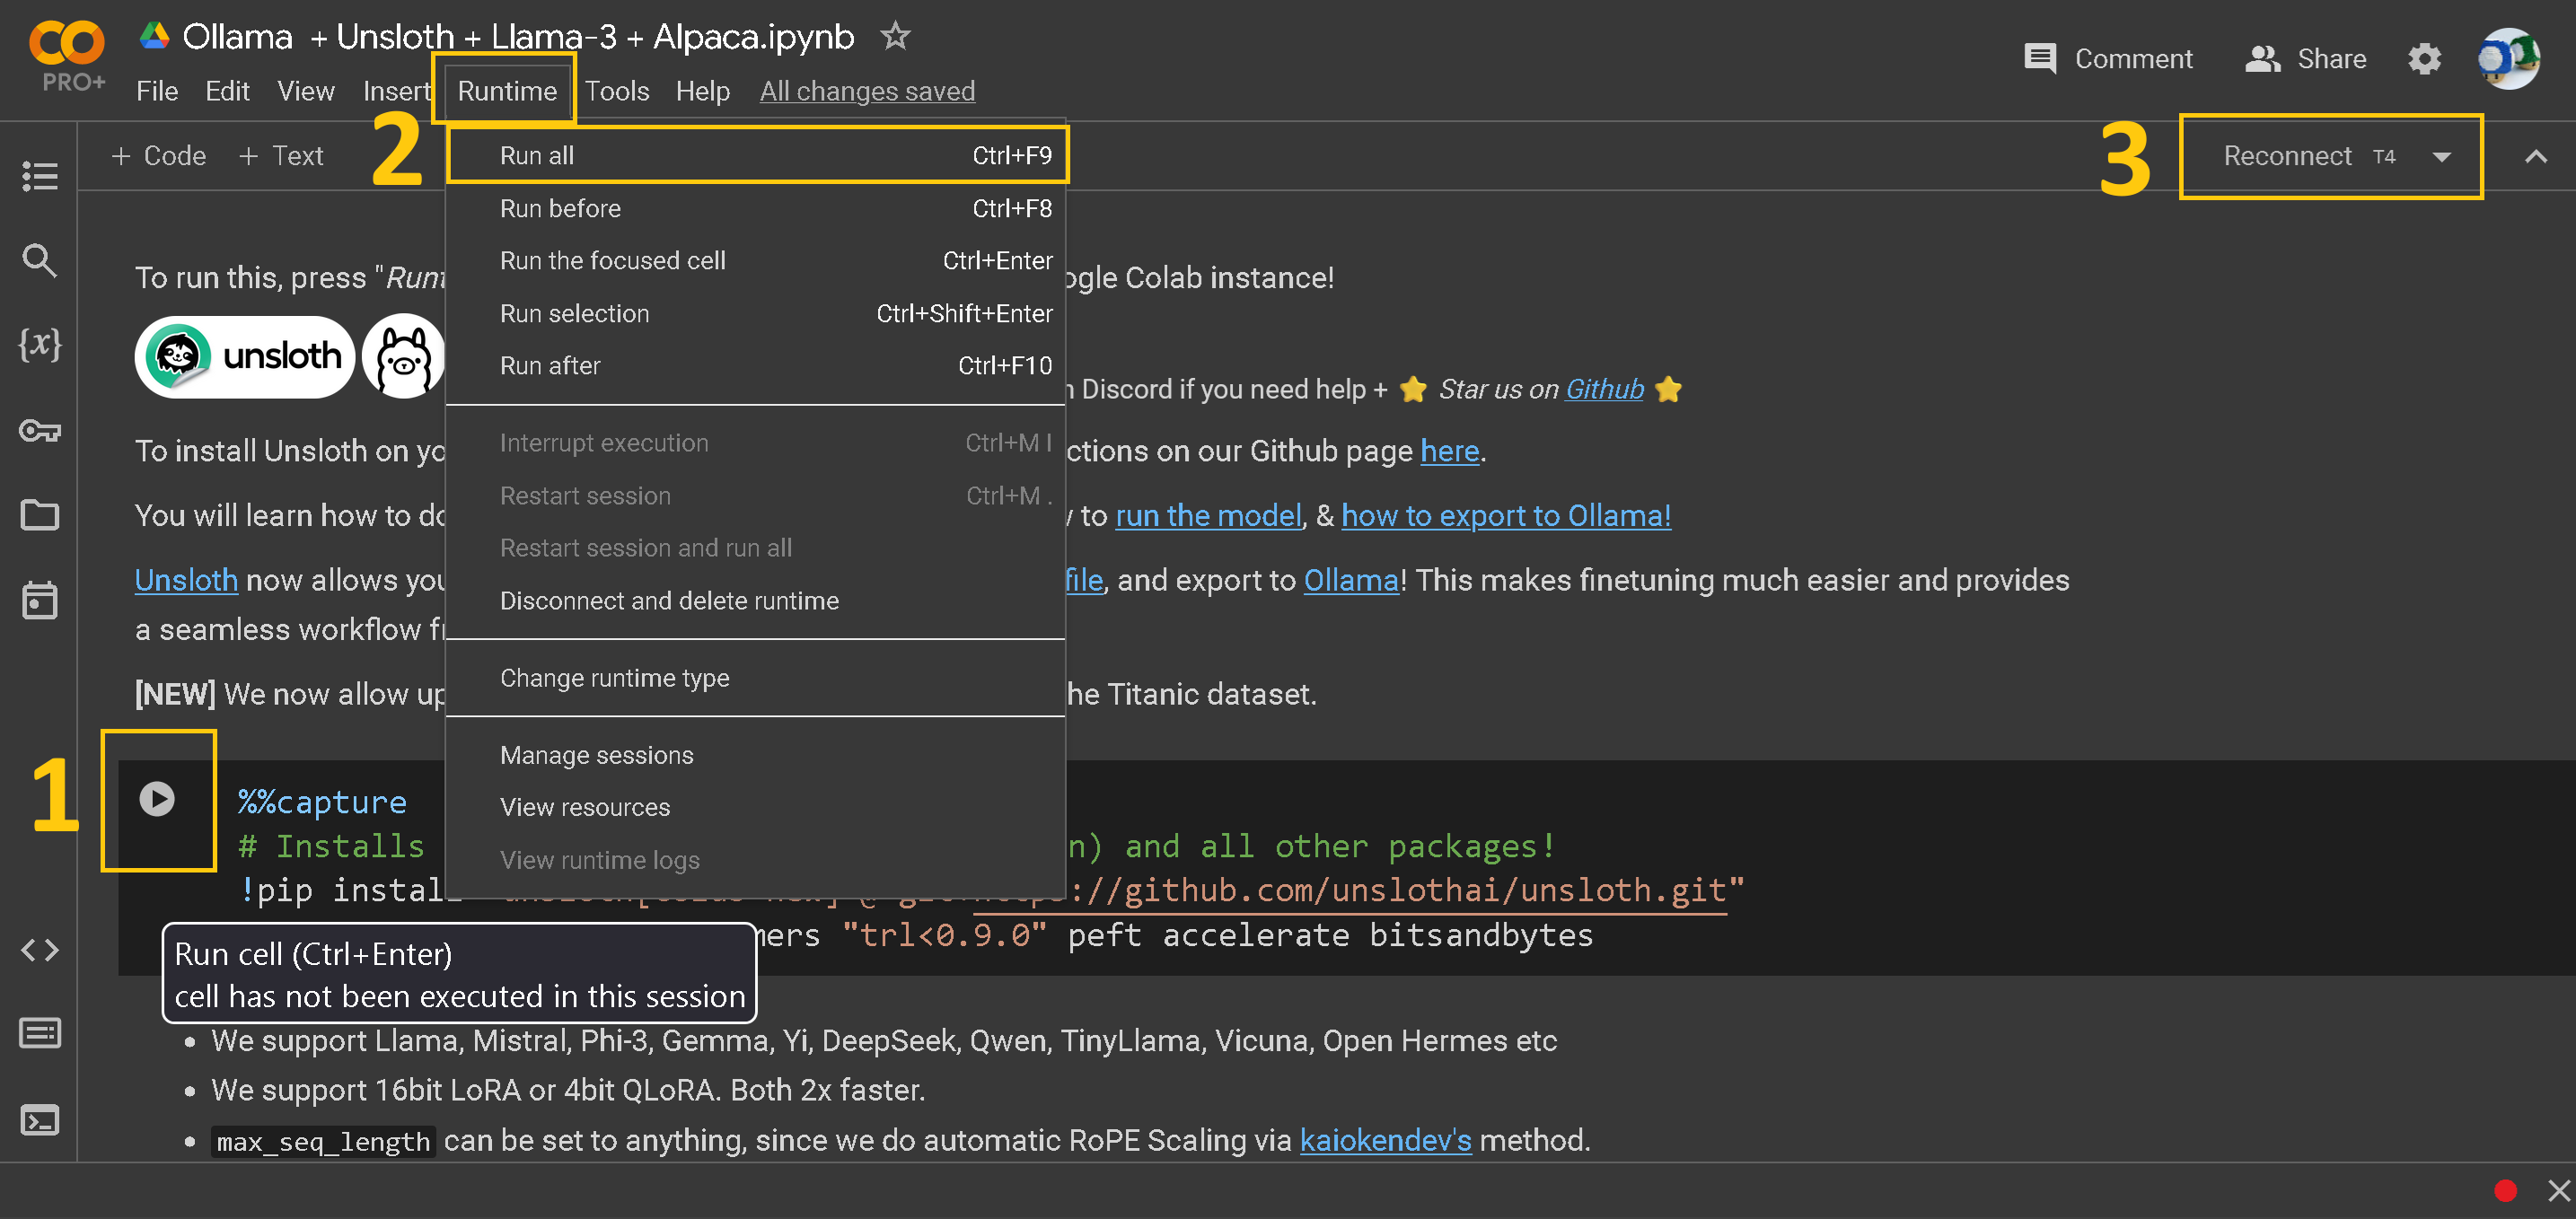
Task: Click the user account avatar
Action: pos(2507,59)
